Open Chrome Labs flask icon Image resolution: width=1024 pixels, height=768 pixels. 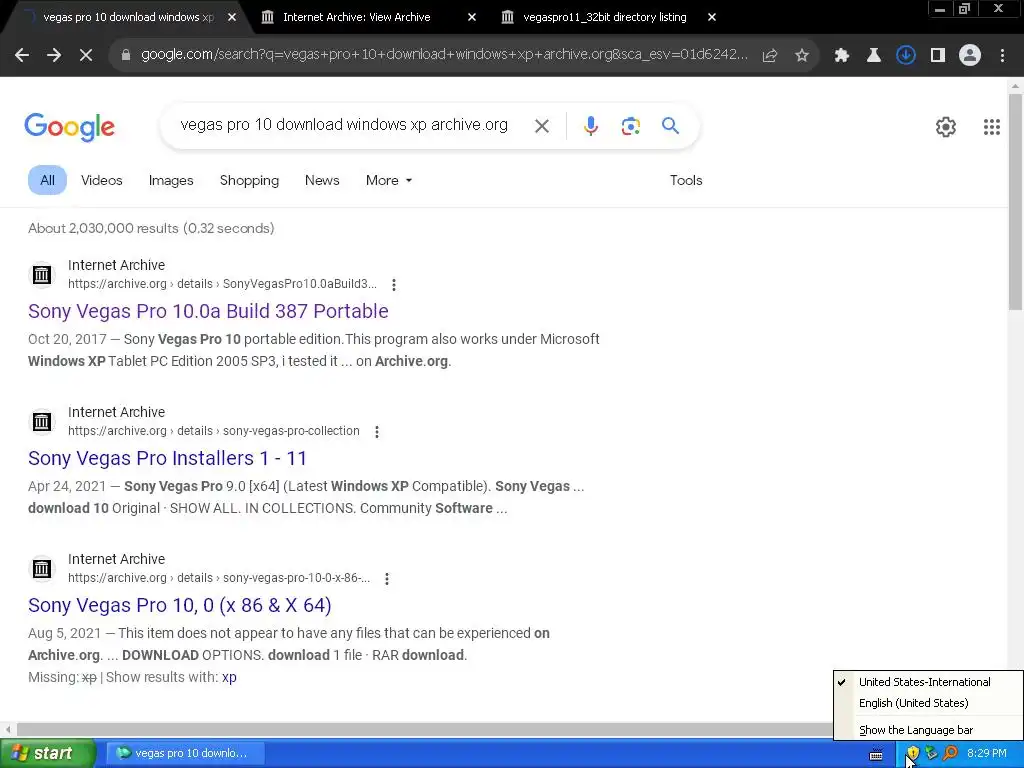click(x=874, y=56)
